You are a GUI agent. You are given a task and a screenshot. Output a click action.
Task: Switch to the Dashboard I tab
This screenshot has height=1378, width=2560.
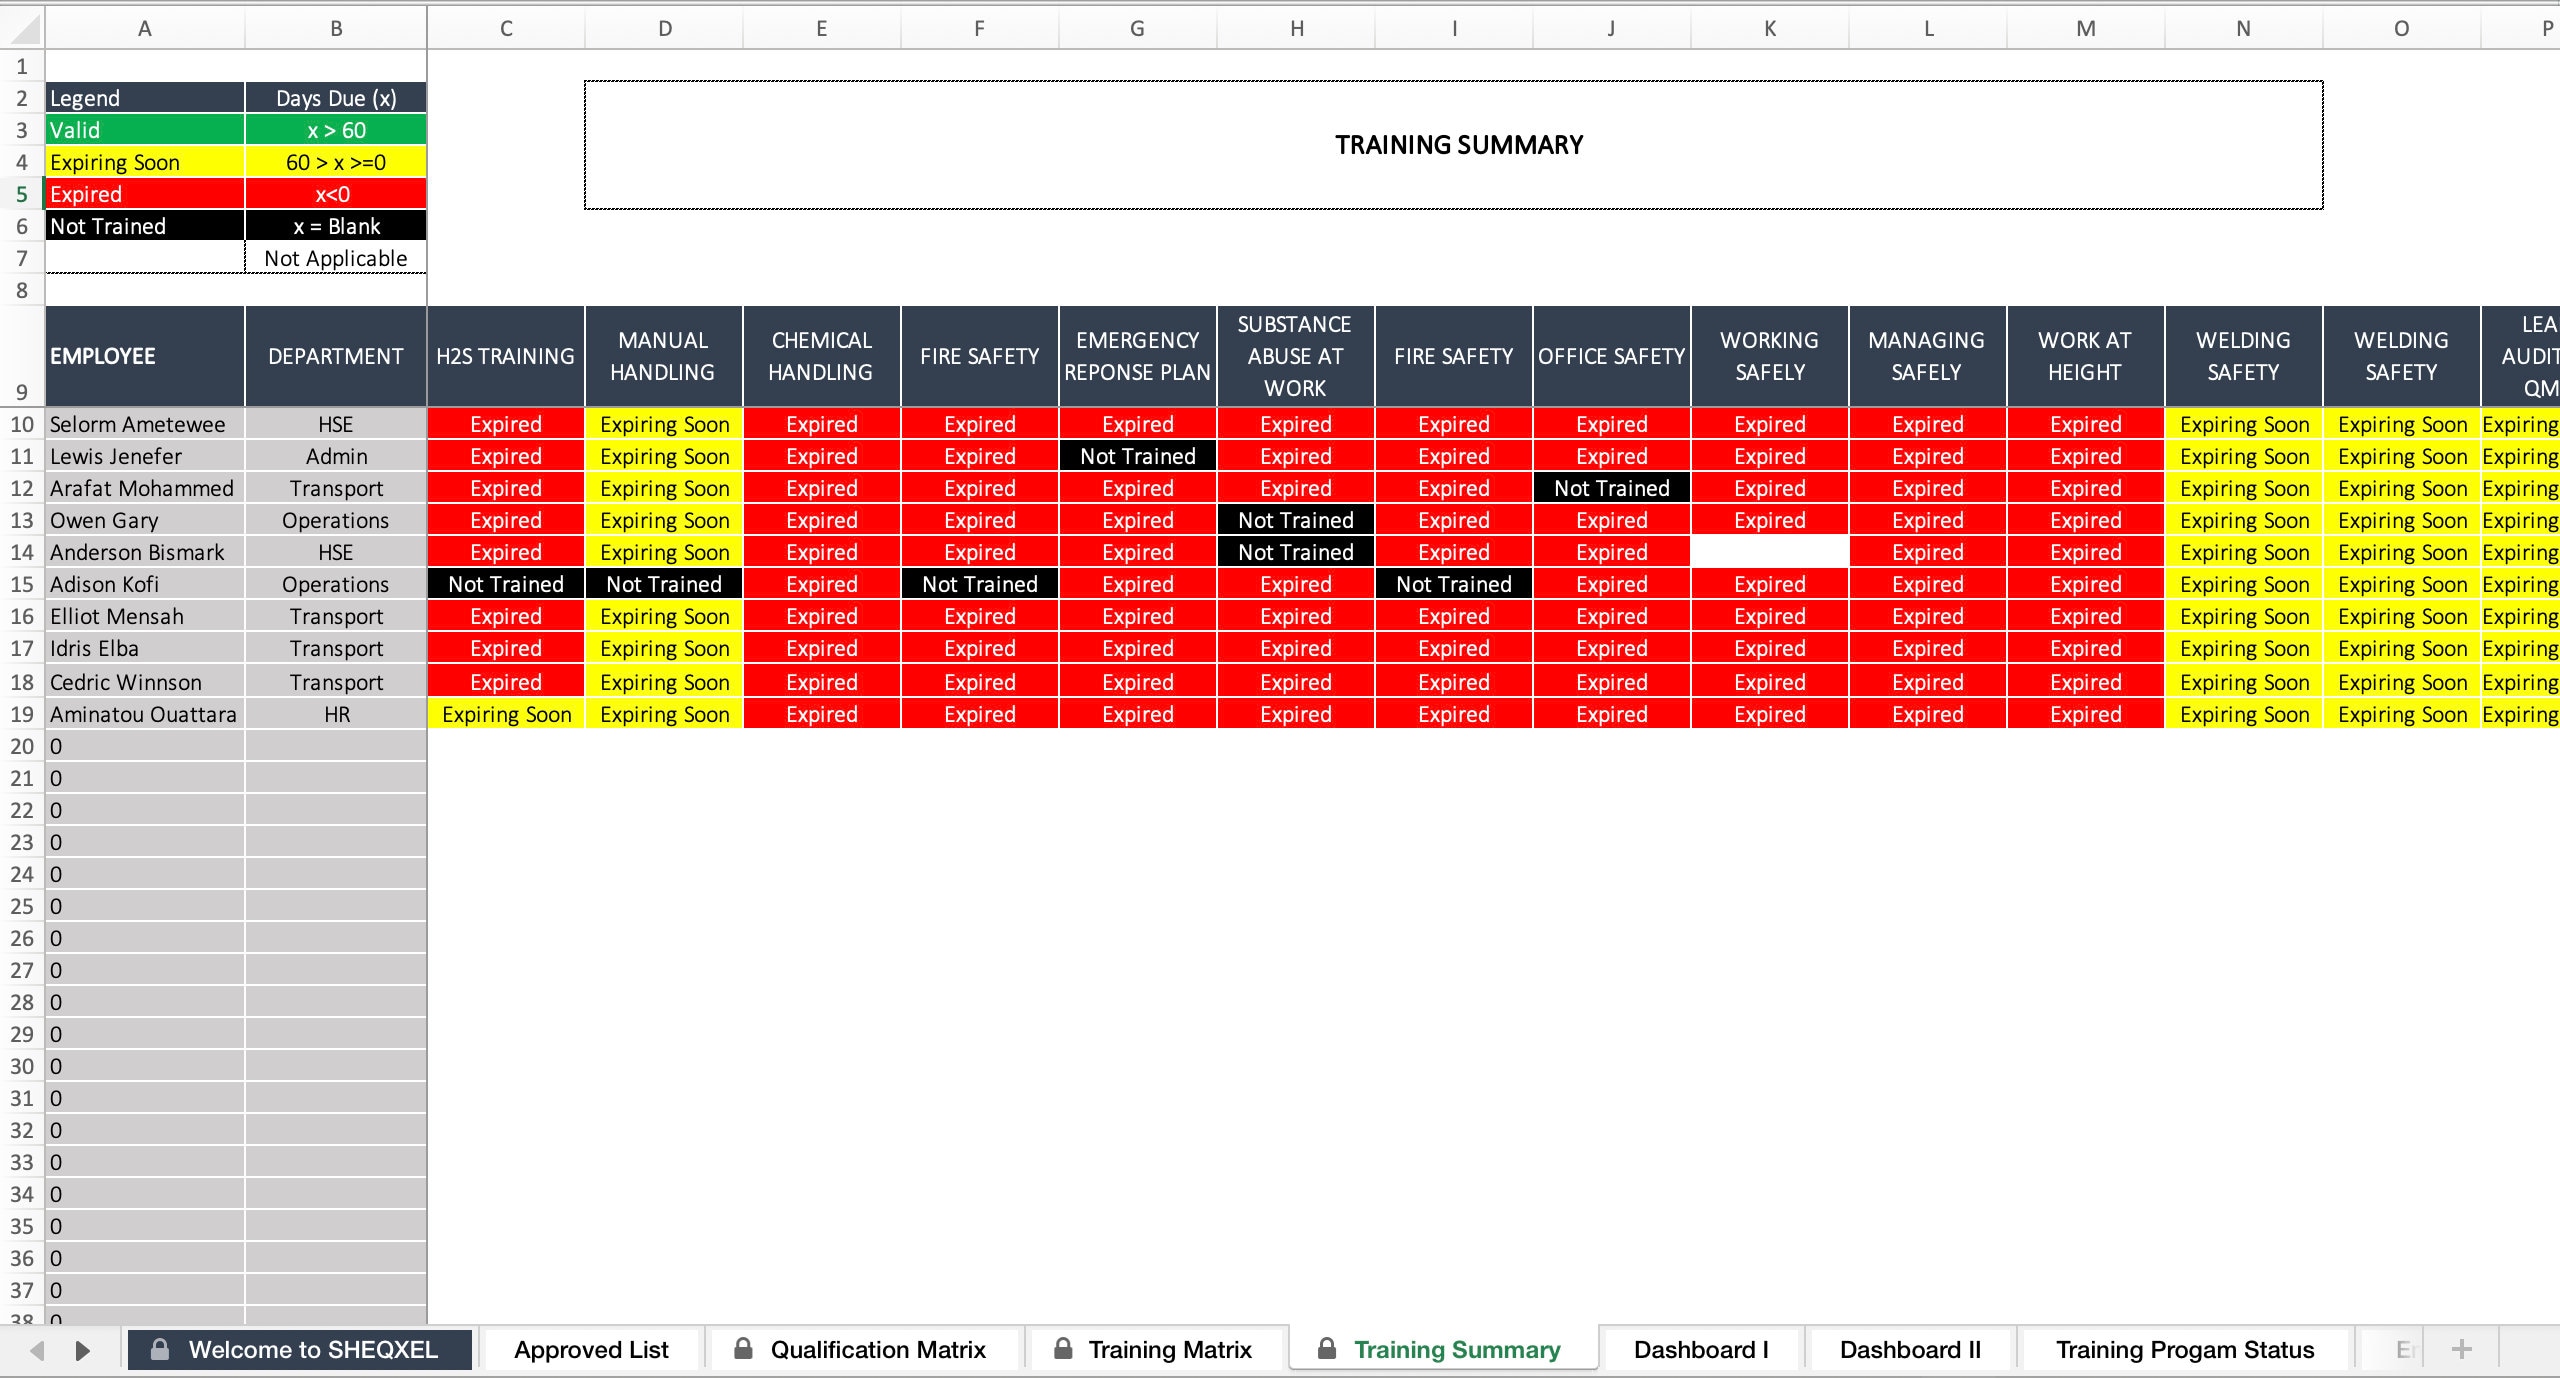[x=1700, y=1349]
